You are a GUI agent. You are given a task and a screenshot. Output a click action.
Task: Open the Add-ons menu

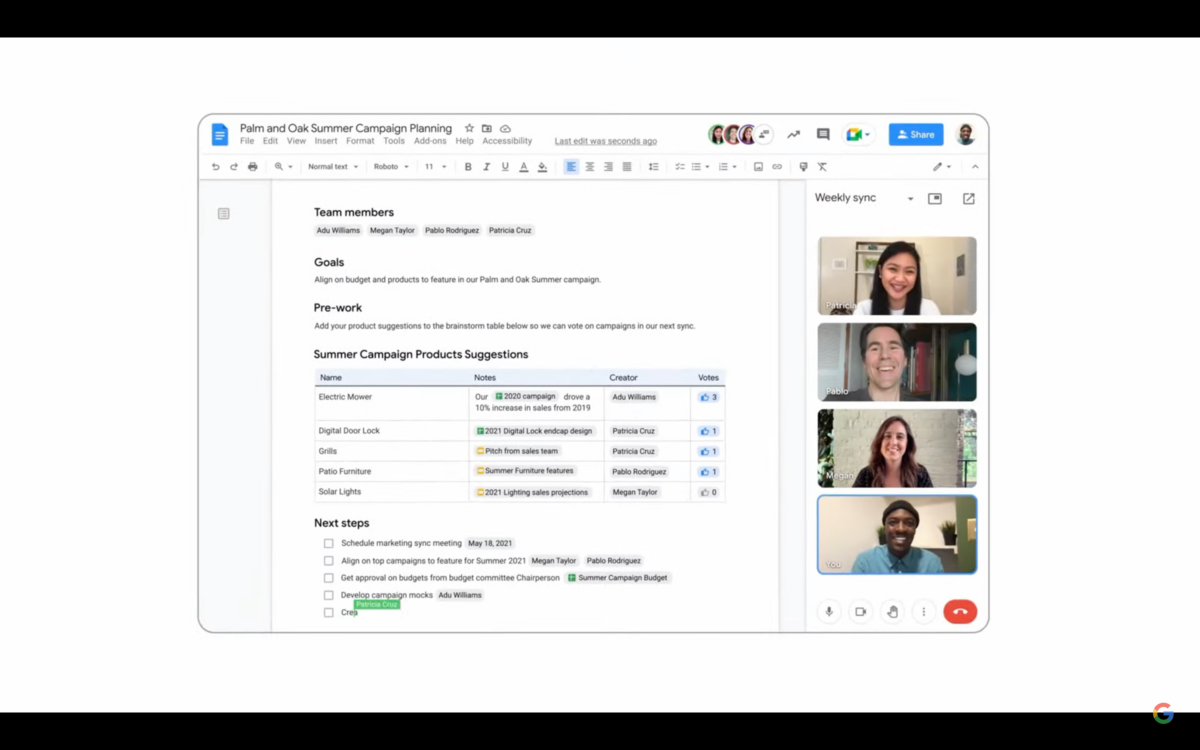click(430, 141)
